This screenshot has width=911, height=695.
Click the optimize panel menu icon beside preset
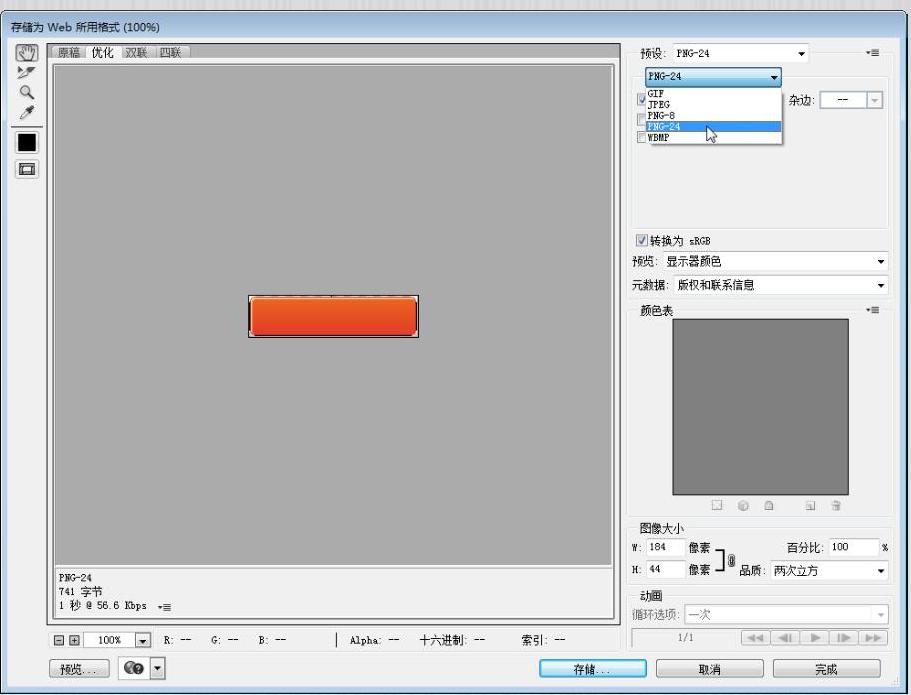point(873,52)
